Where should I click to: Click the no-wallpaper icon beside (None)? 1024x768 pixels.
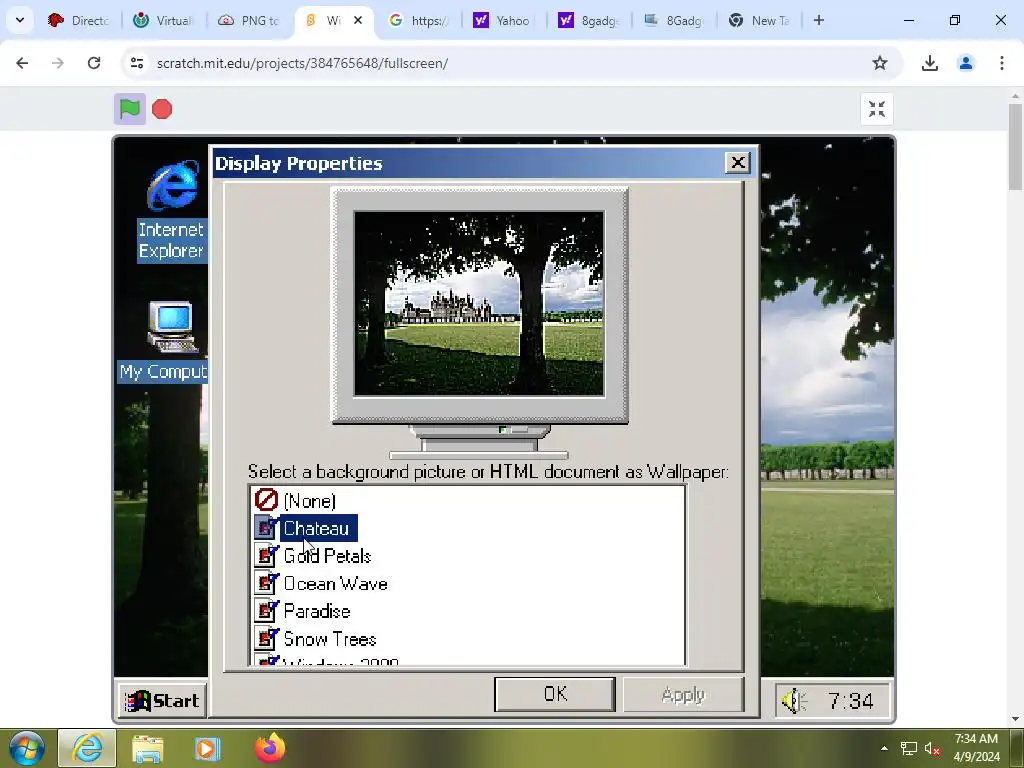(266, 500)
